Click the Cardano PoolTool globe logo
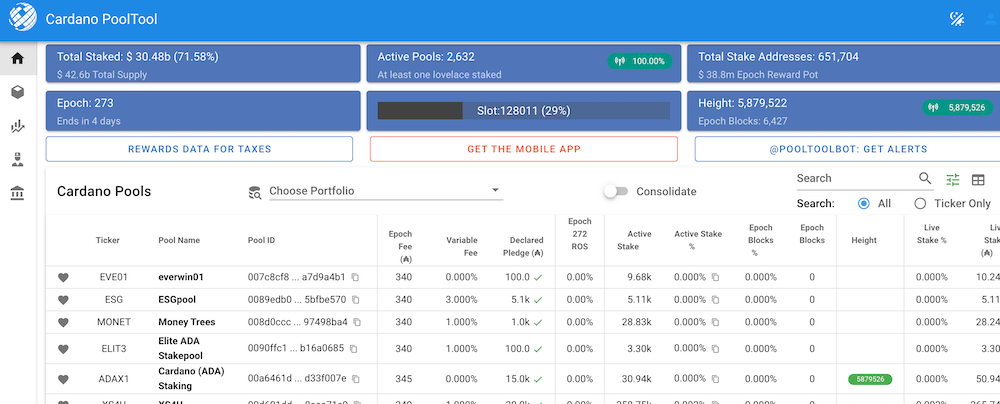This screenshot has width=1000, height=404. click(x=23, y=19)
